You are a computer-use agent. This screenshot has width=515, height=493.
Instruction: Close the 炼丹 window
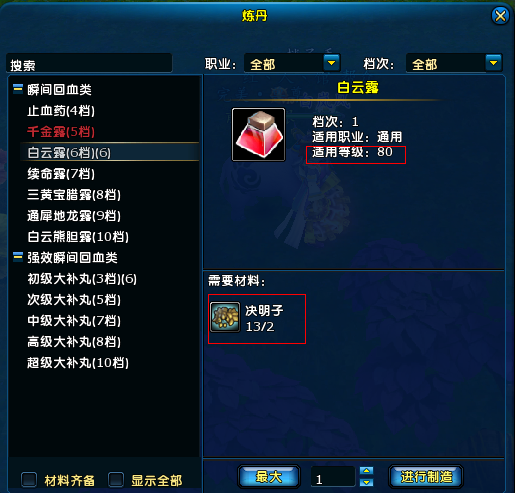500,15
